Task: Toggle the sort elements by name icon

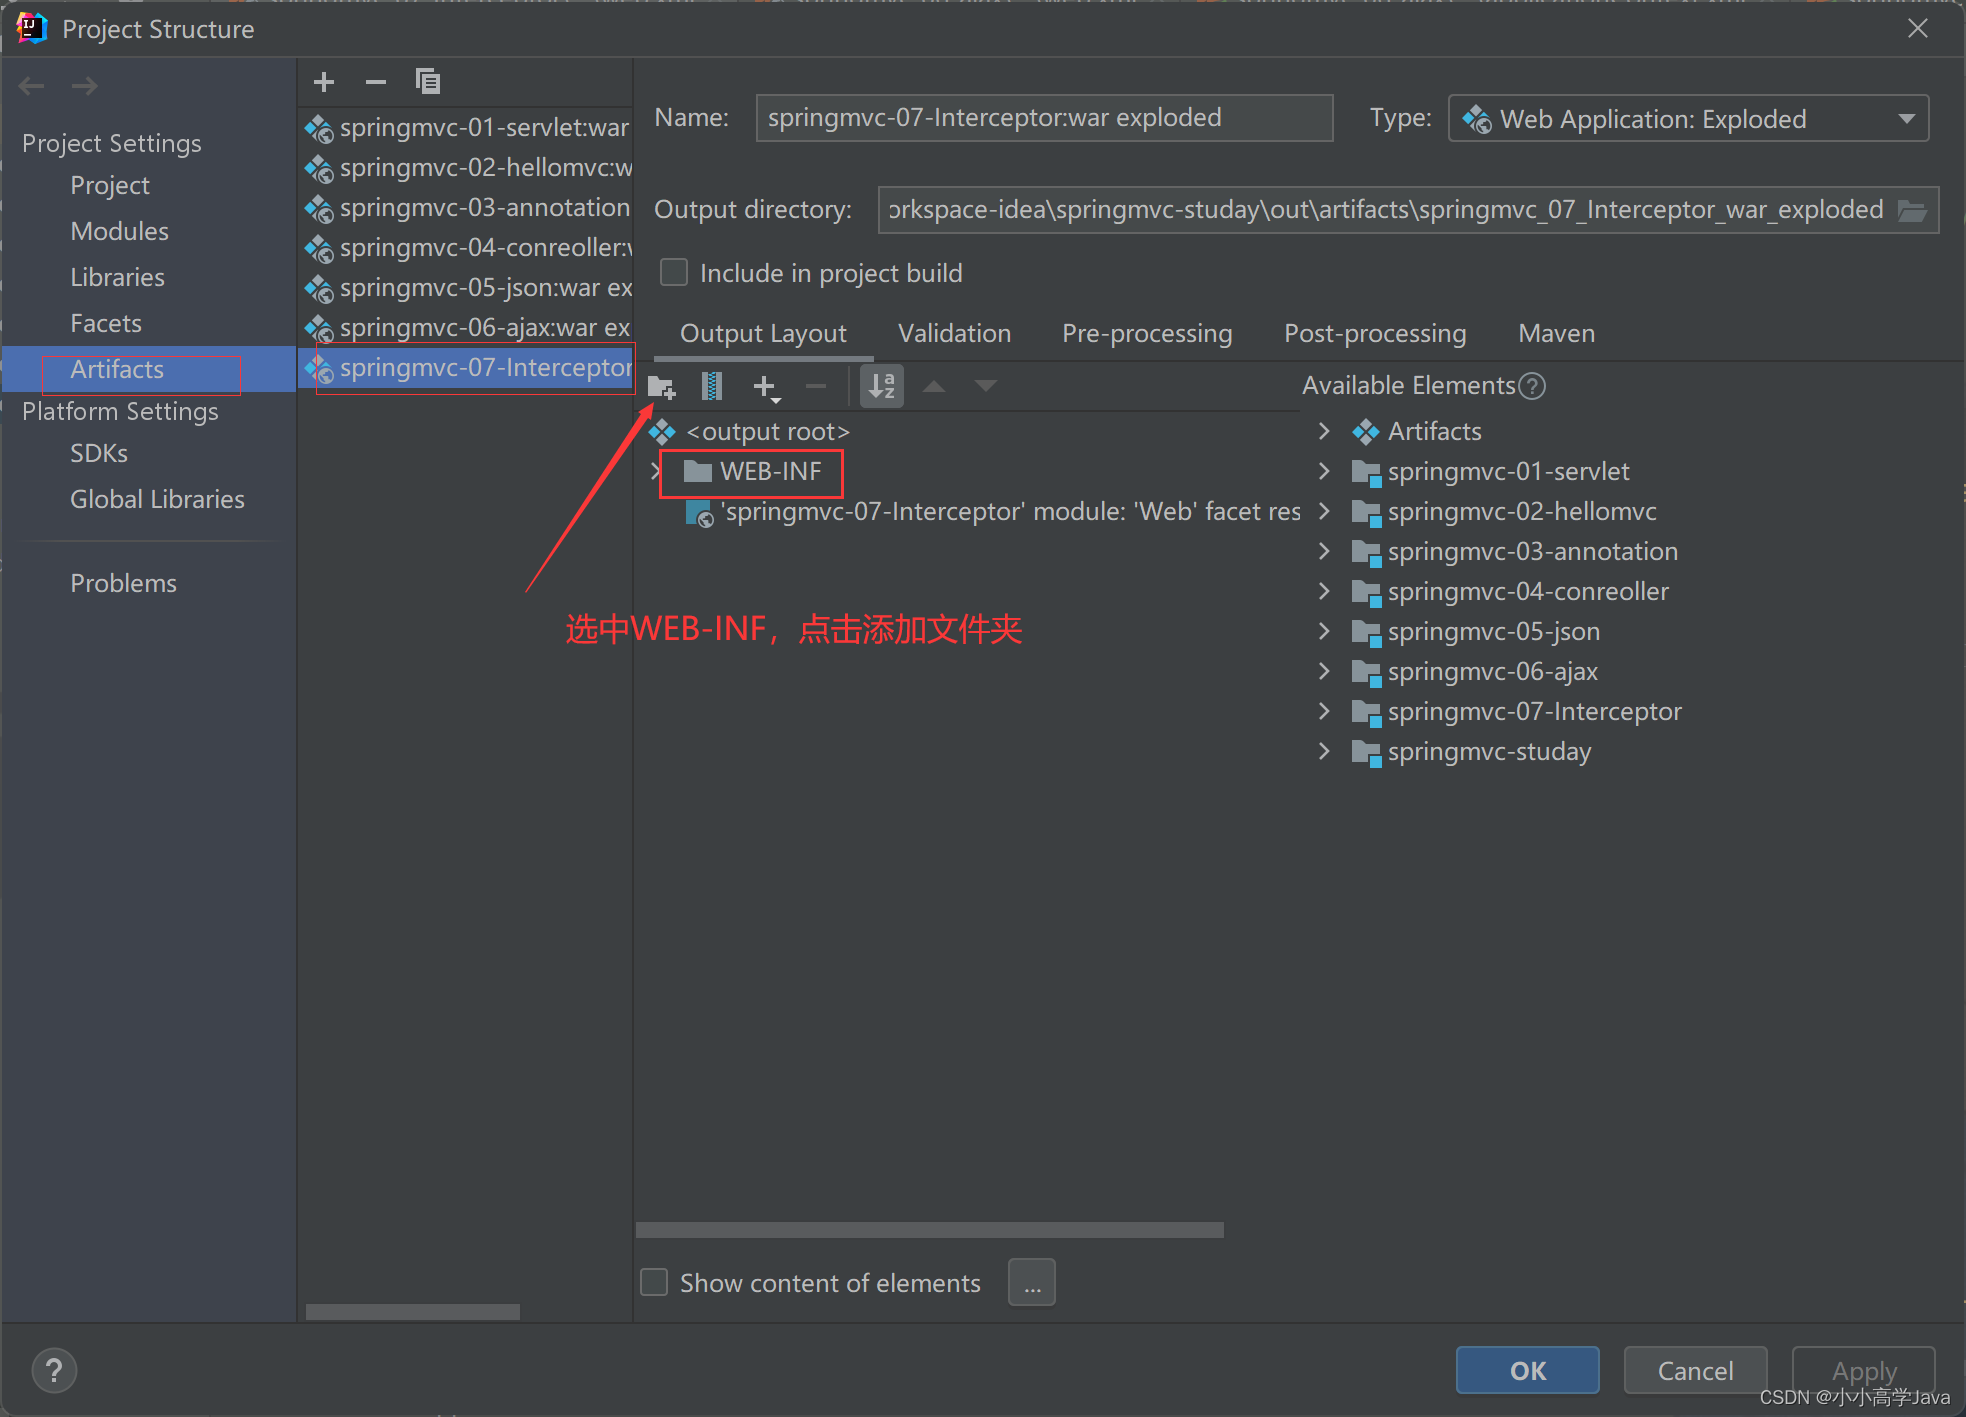Action: (882, 386)
